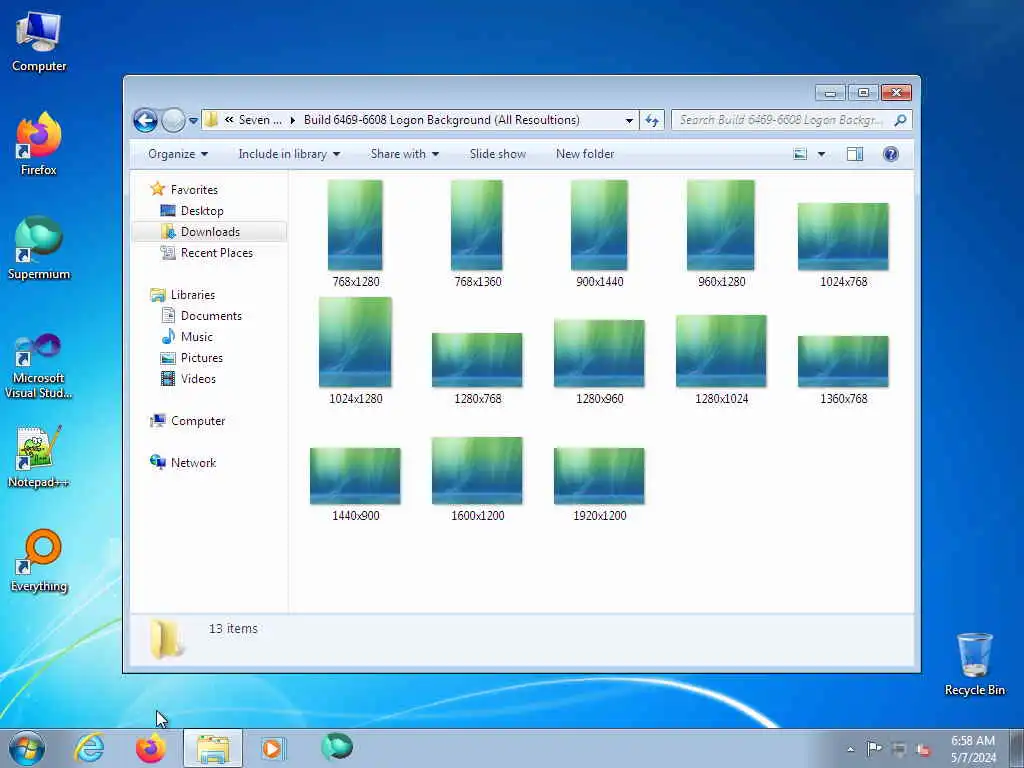Viewport: 1024px width, 768px height.
Task: Expand breadcrumb arrow after 'Seven ...'
Action: pos(293,120)
